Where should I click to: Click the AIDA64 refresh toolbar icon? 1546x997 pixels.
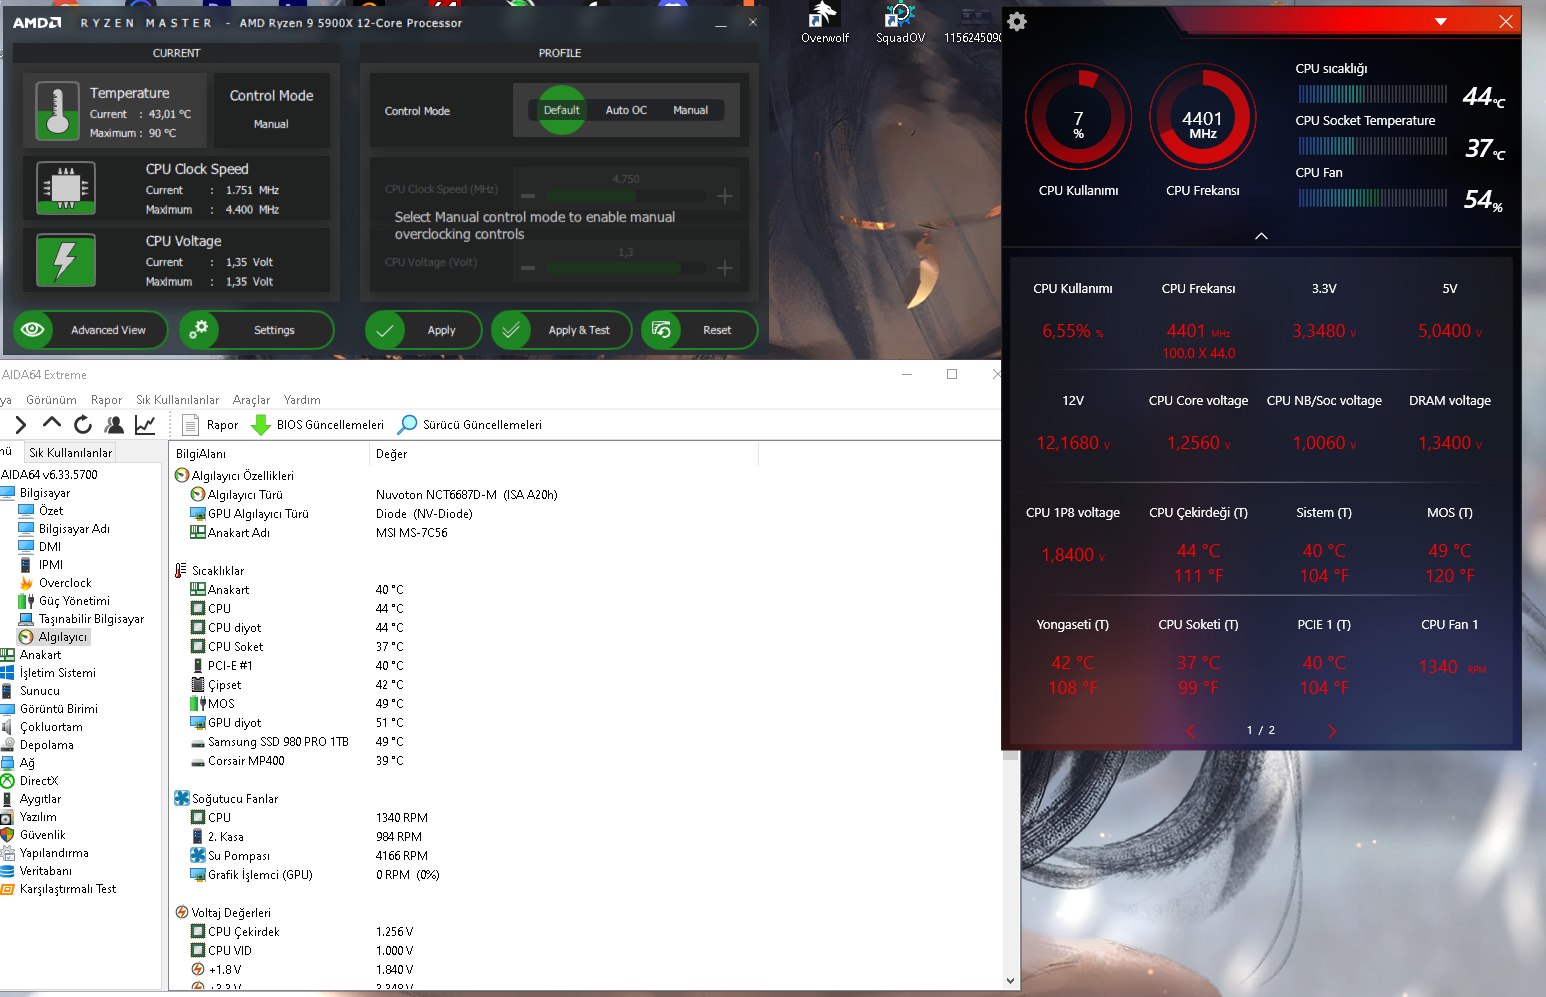click(83, 424)
